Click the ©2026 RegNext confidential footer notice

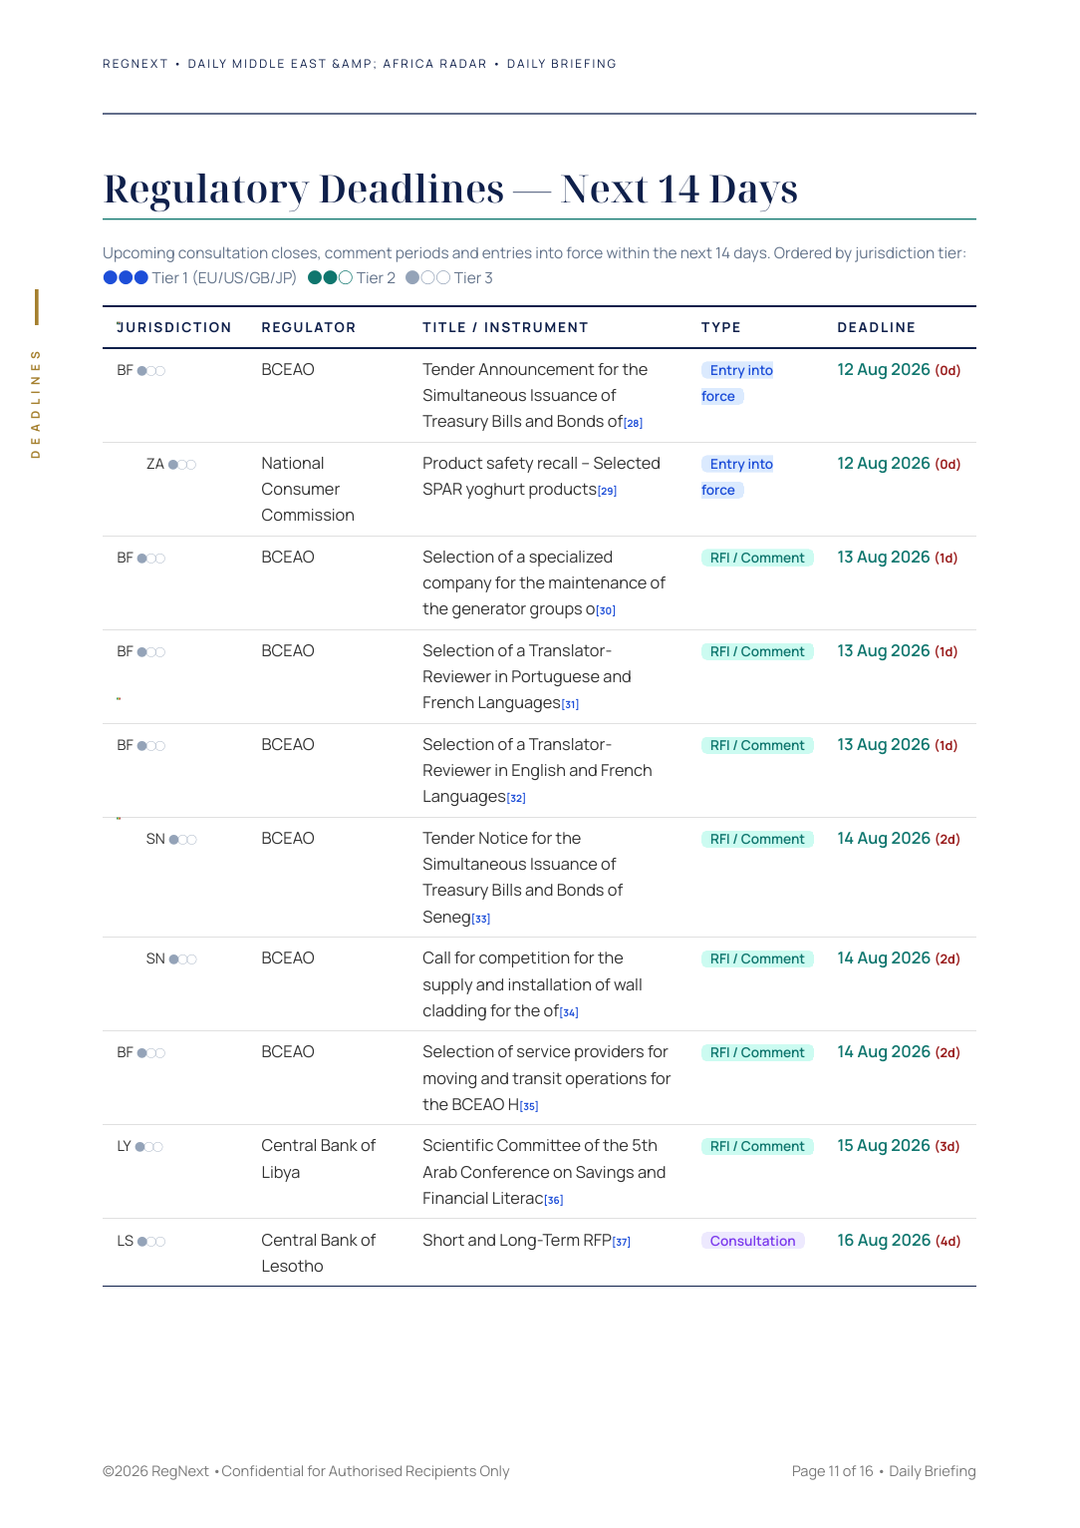(306, 1471)
